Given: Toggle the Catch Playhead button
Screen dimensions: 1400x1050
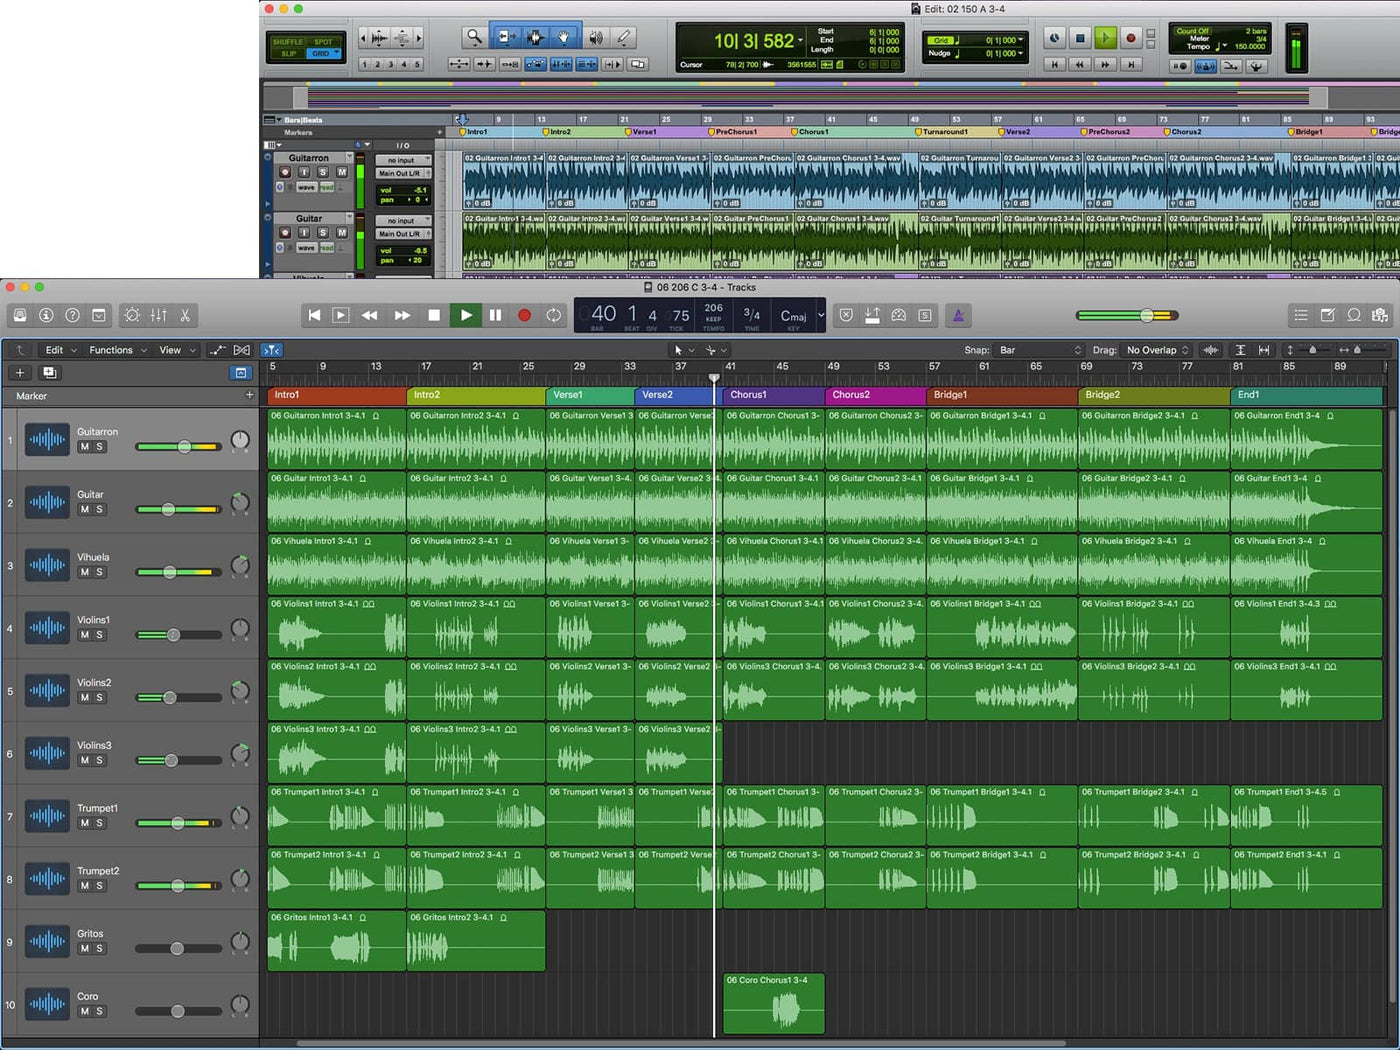Looking at the screenshot, I should [x=271, y=350].
